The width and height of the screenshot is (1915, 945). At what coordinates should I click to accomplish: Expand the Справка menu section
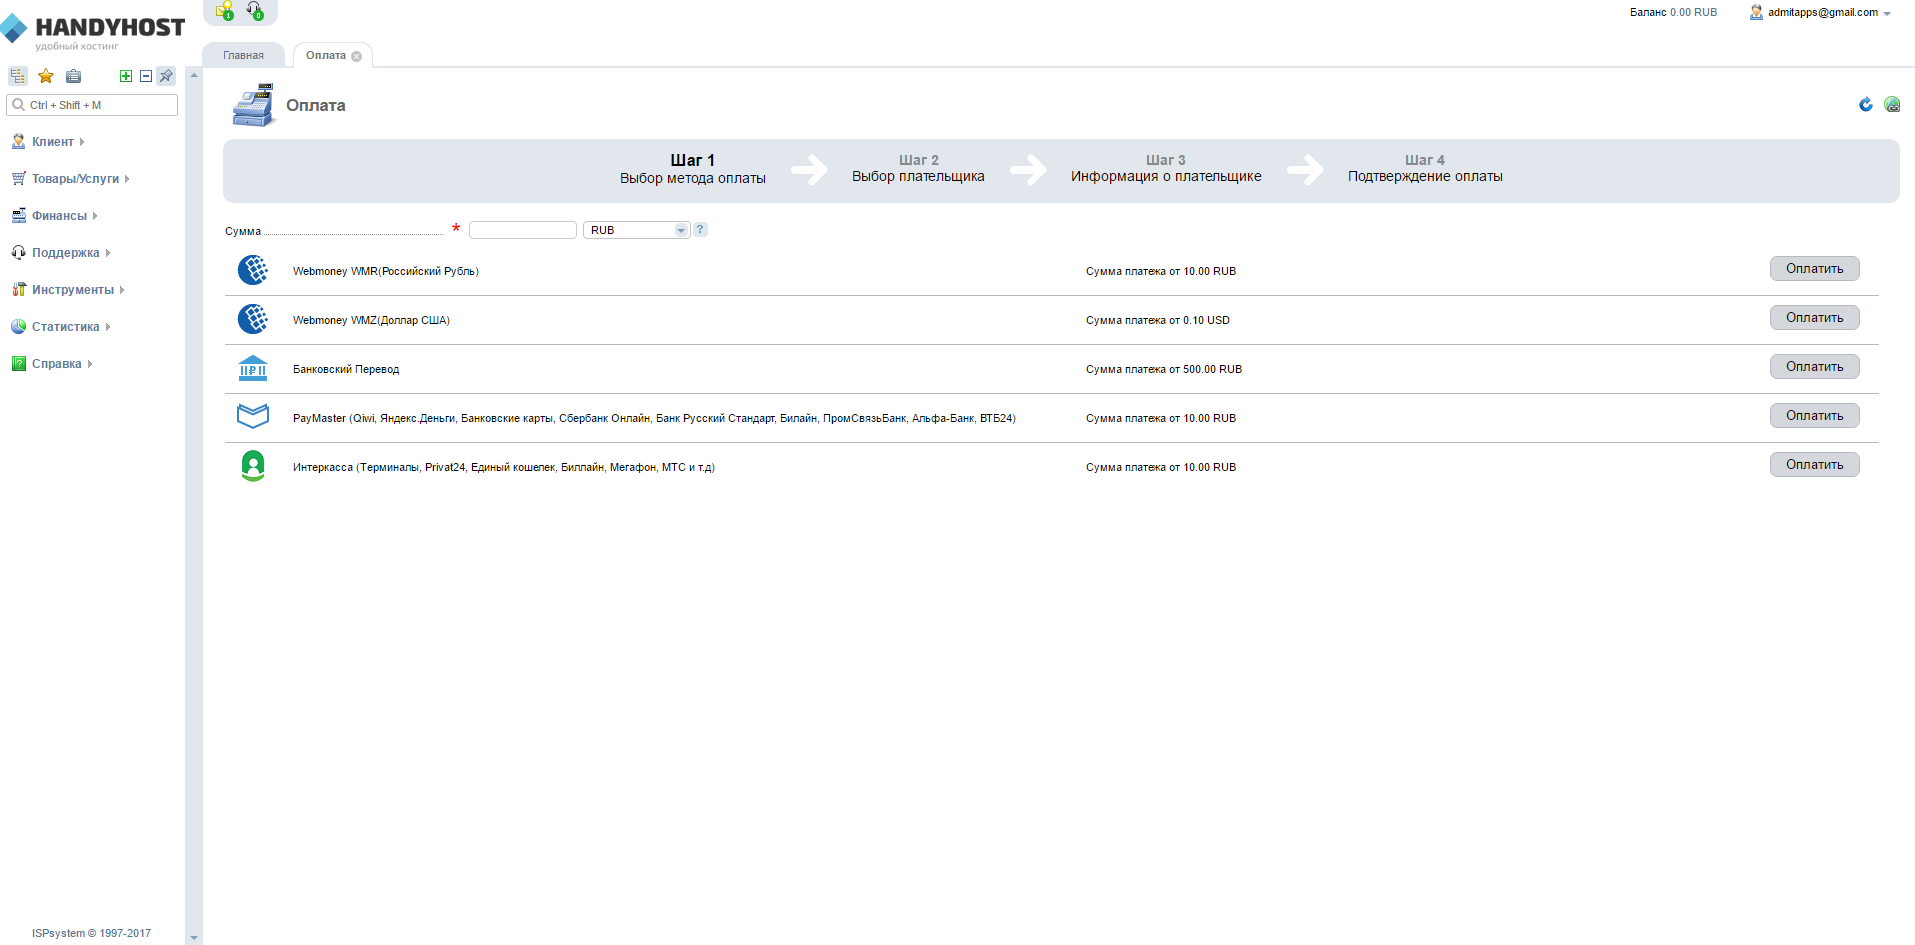[x=89, y=364]
